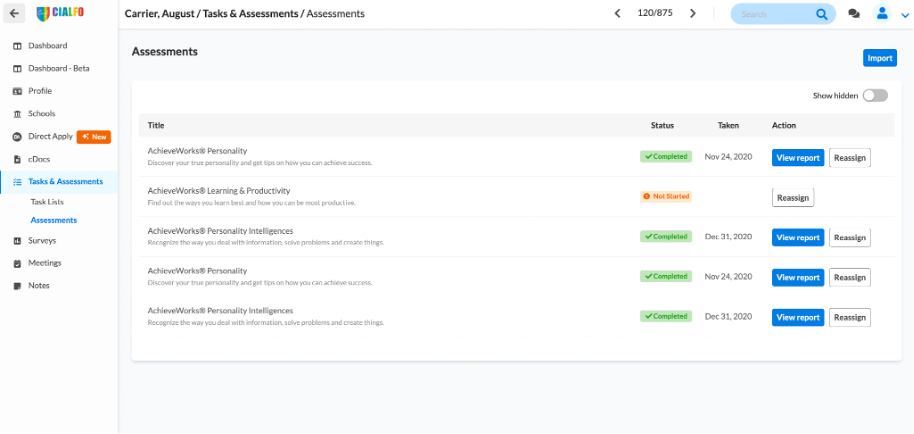
Task: Reassign the first AchieveWorks Personality assessment
Action: point(850,158)
